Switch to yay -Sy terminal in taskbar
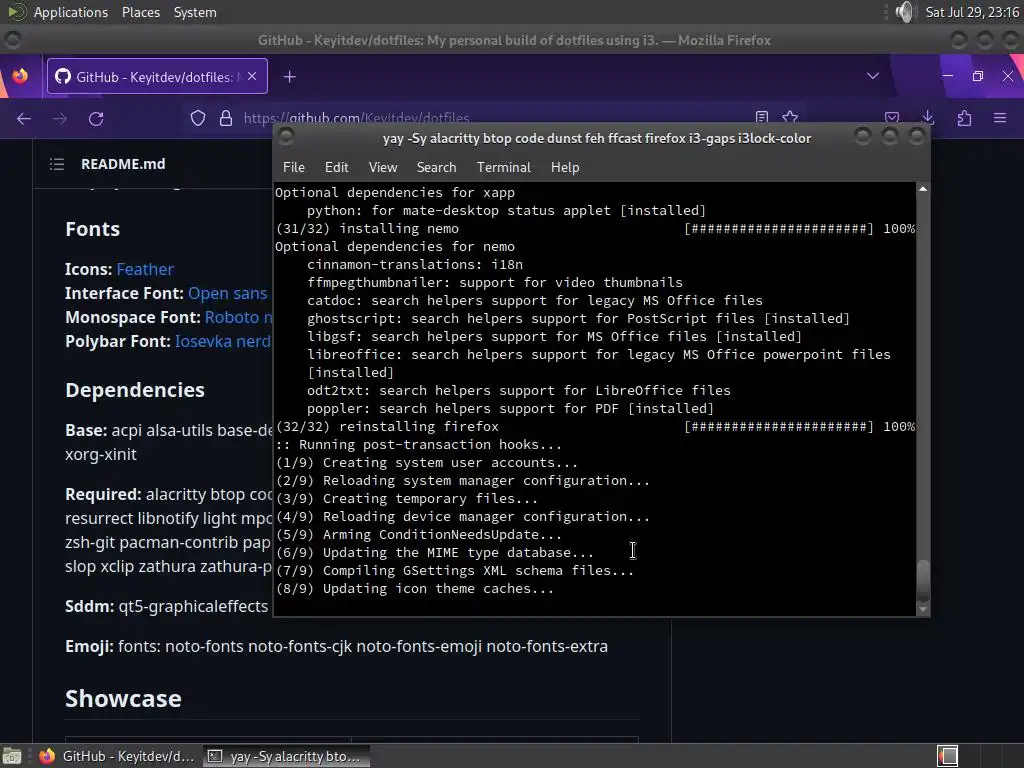Image resolution: width=1024 pixels, height=768 pixels. click(x=286, y=756)
